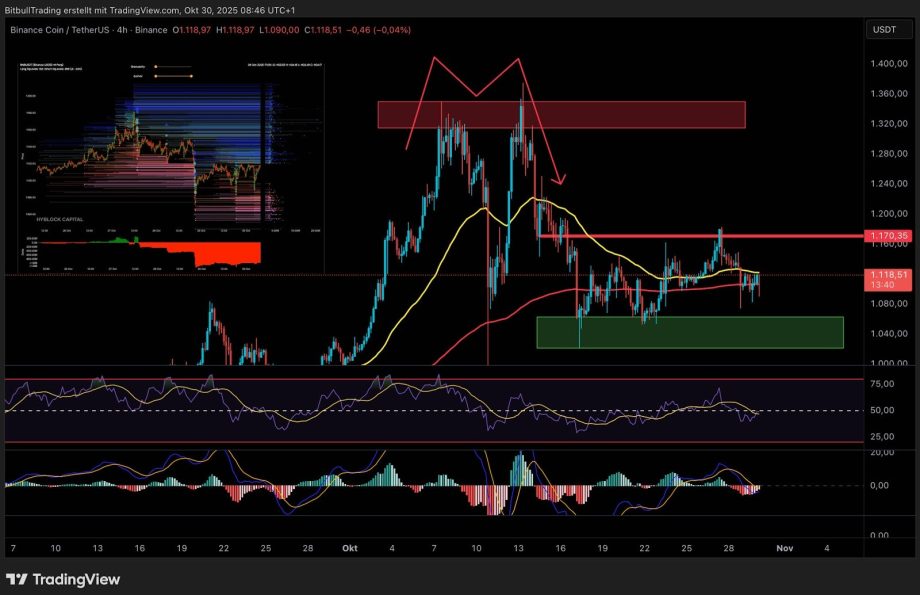This screenshot has width=920, height=595.
Task: Click the TradingView logo icon
Action: 19,579
